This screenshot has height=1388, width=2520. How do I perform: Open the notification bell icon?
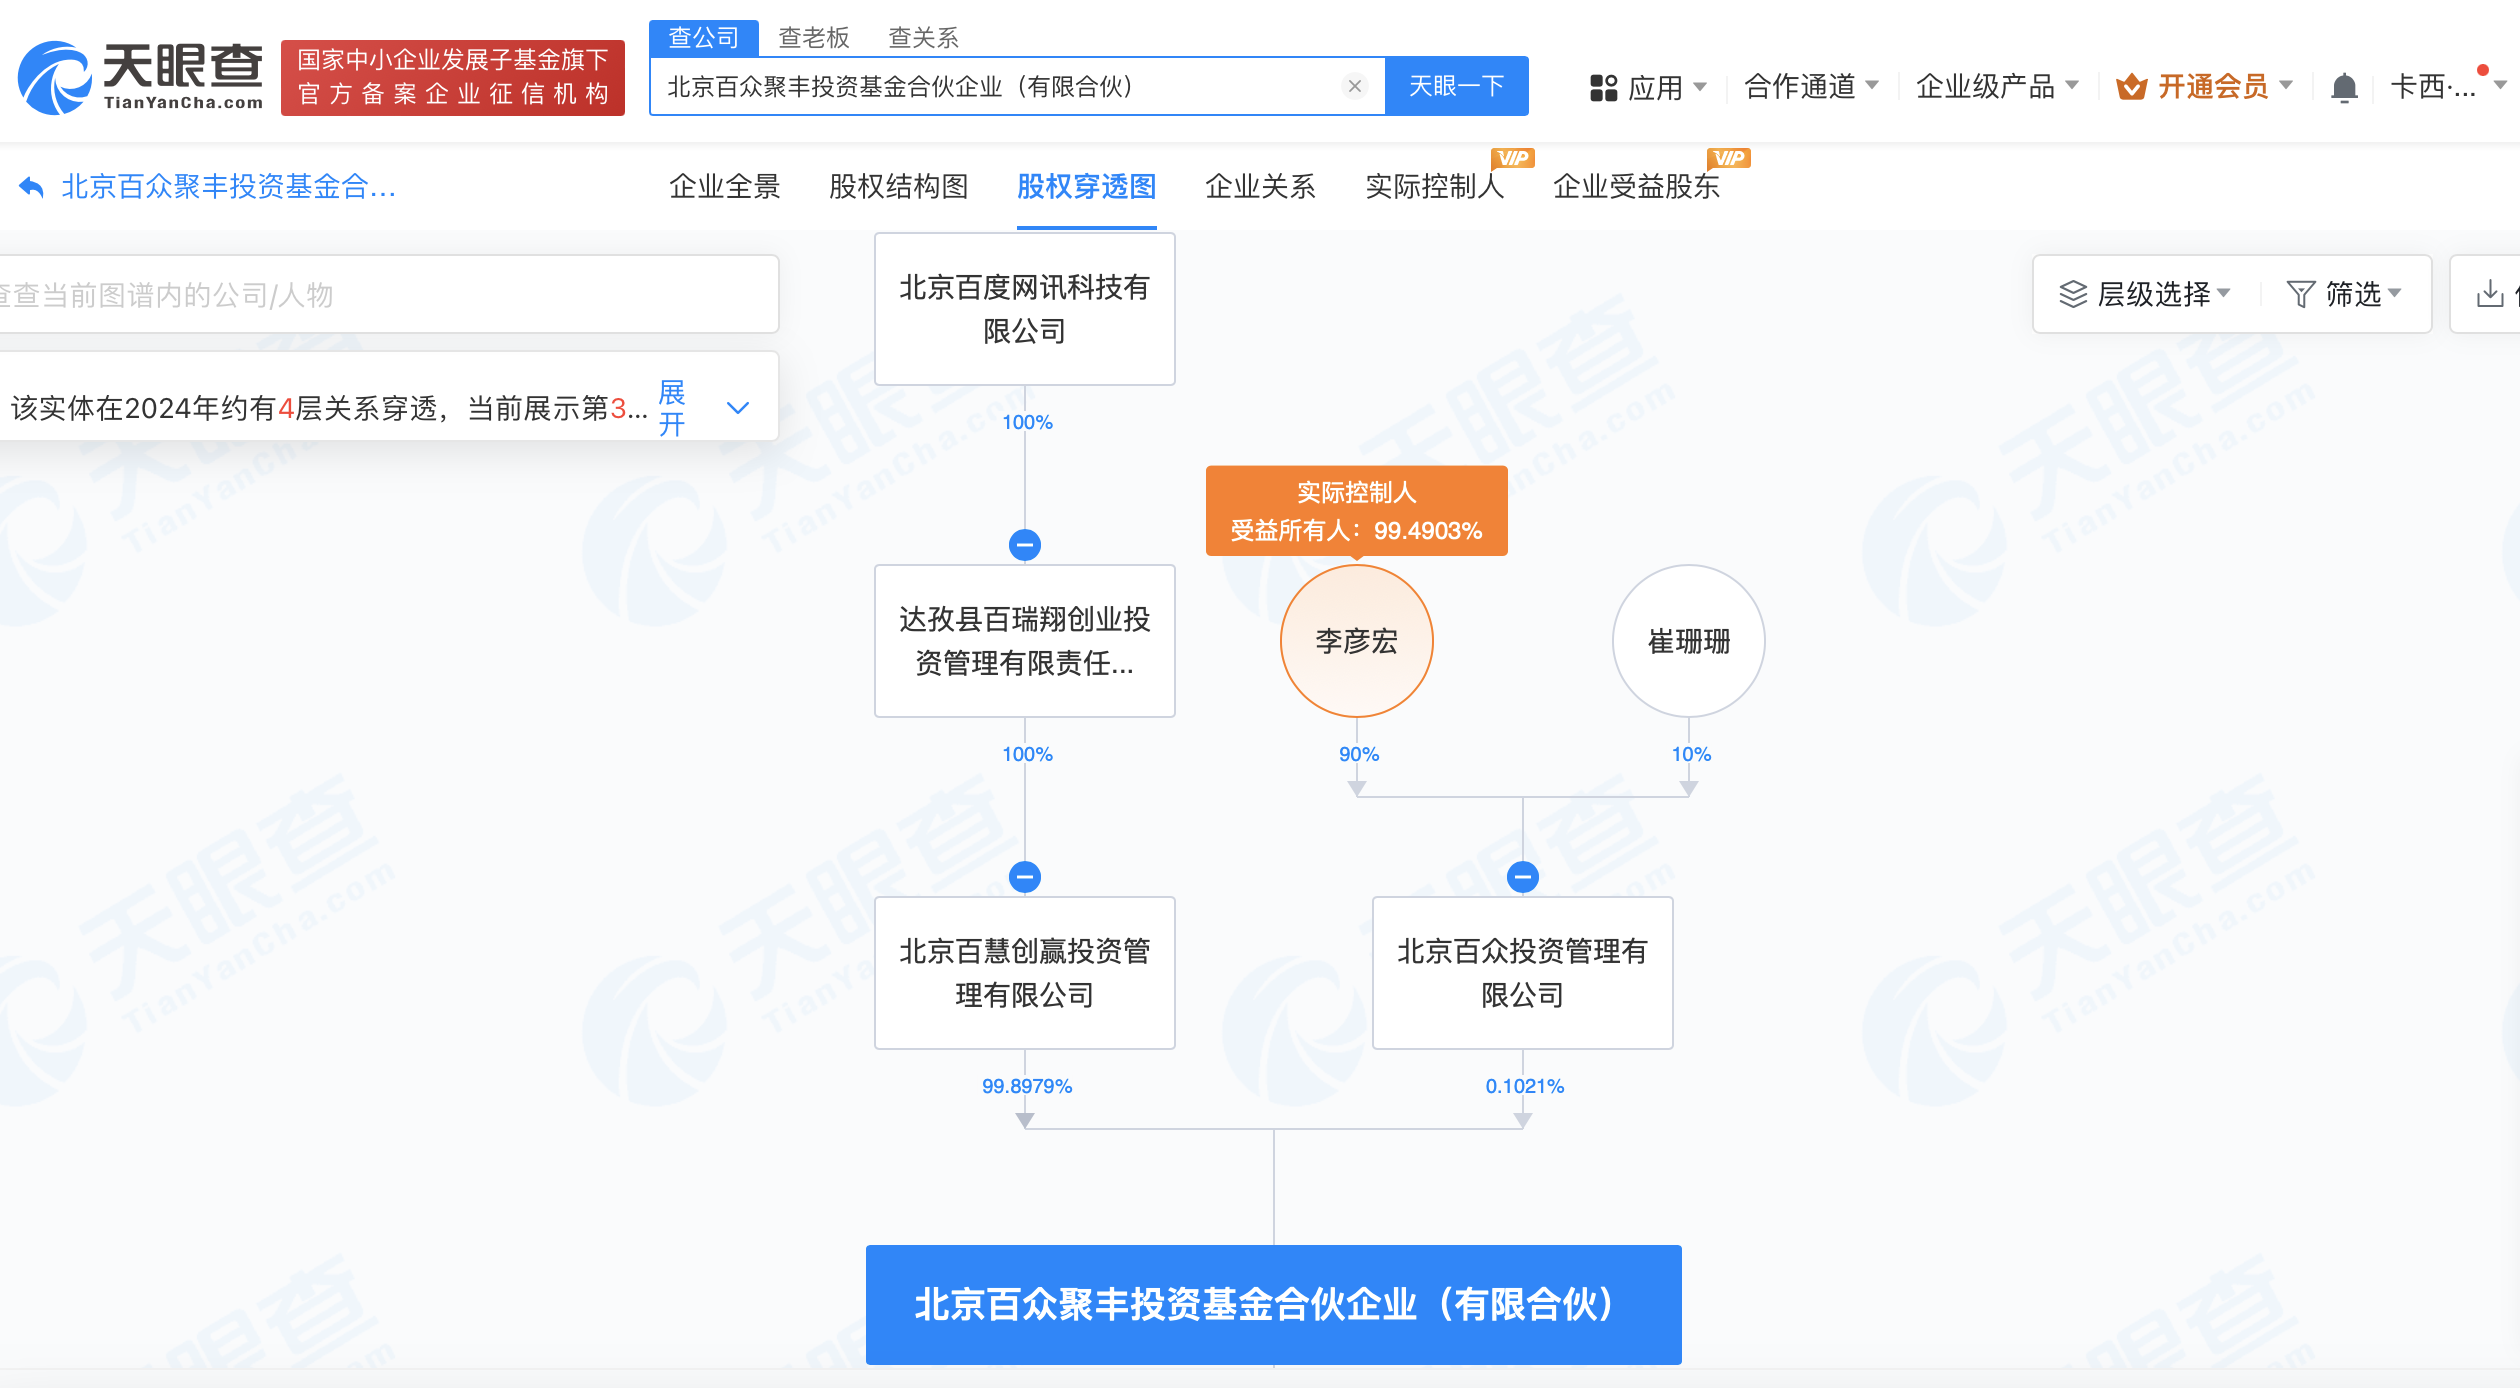coord(2345,87)
